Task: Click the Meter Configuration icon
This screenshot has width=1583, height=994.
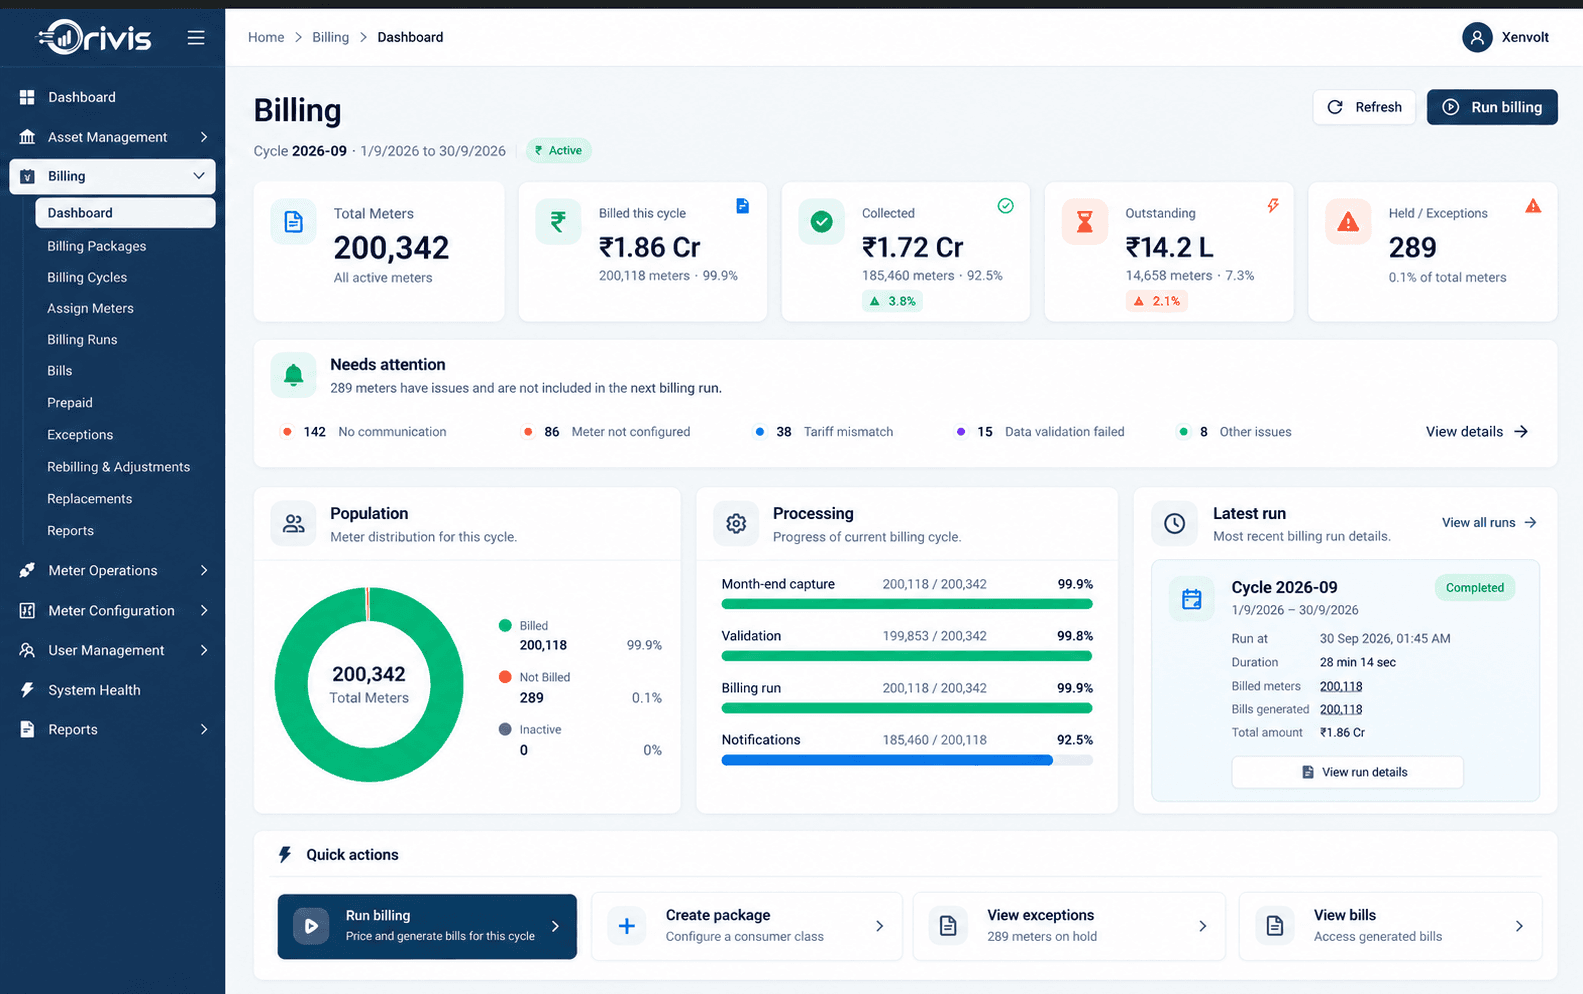Action: pos(27,610)
